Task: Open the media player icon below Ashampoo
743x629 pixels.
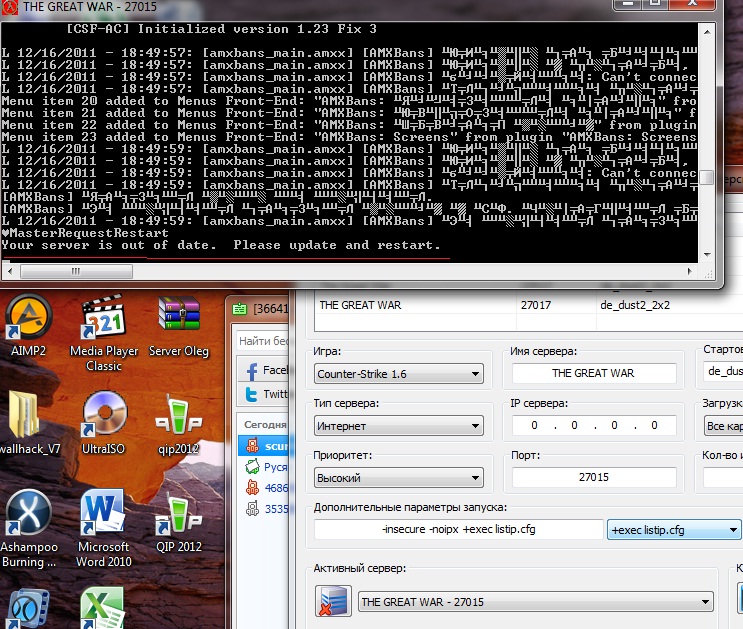Action: [28, 609]
